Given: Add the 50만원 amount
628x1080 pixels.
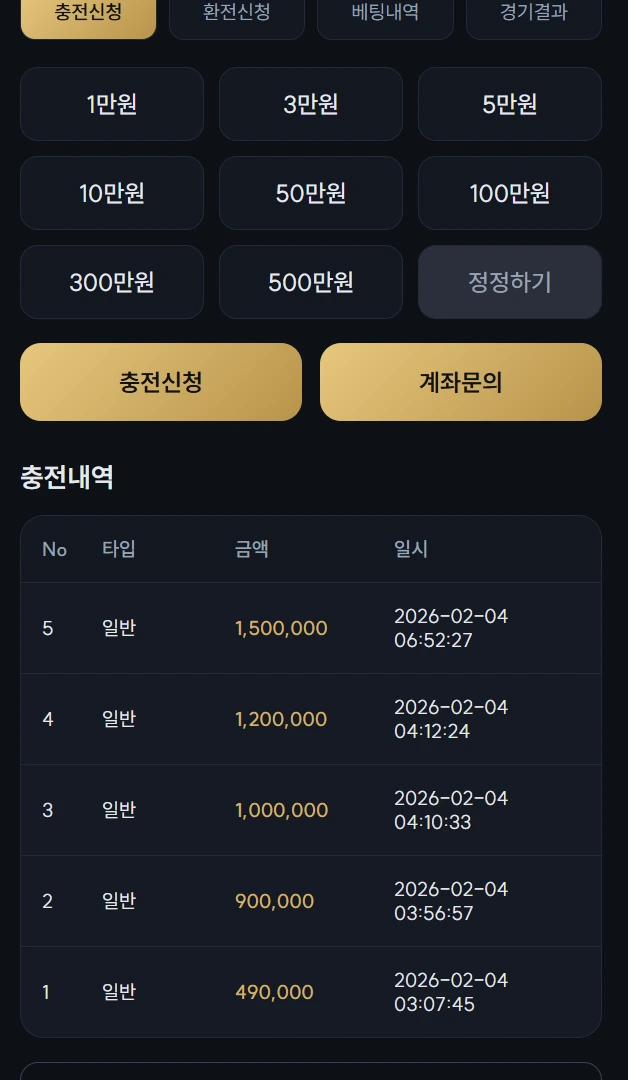Looking at the screenshot, I should [311, 193].
